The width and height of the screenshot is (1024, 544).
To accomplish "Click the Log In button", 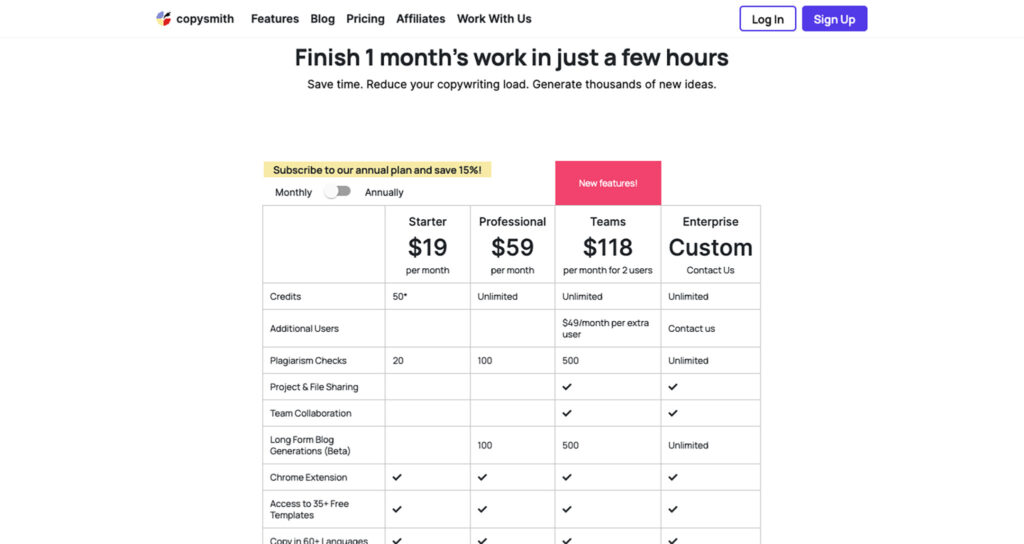I will click(x=768, y=19).
